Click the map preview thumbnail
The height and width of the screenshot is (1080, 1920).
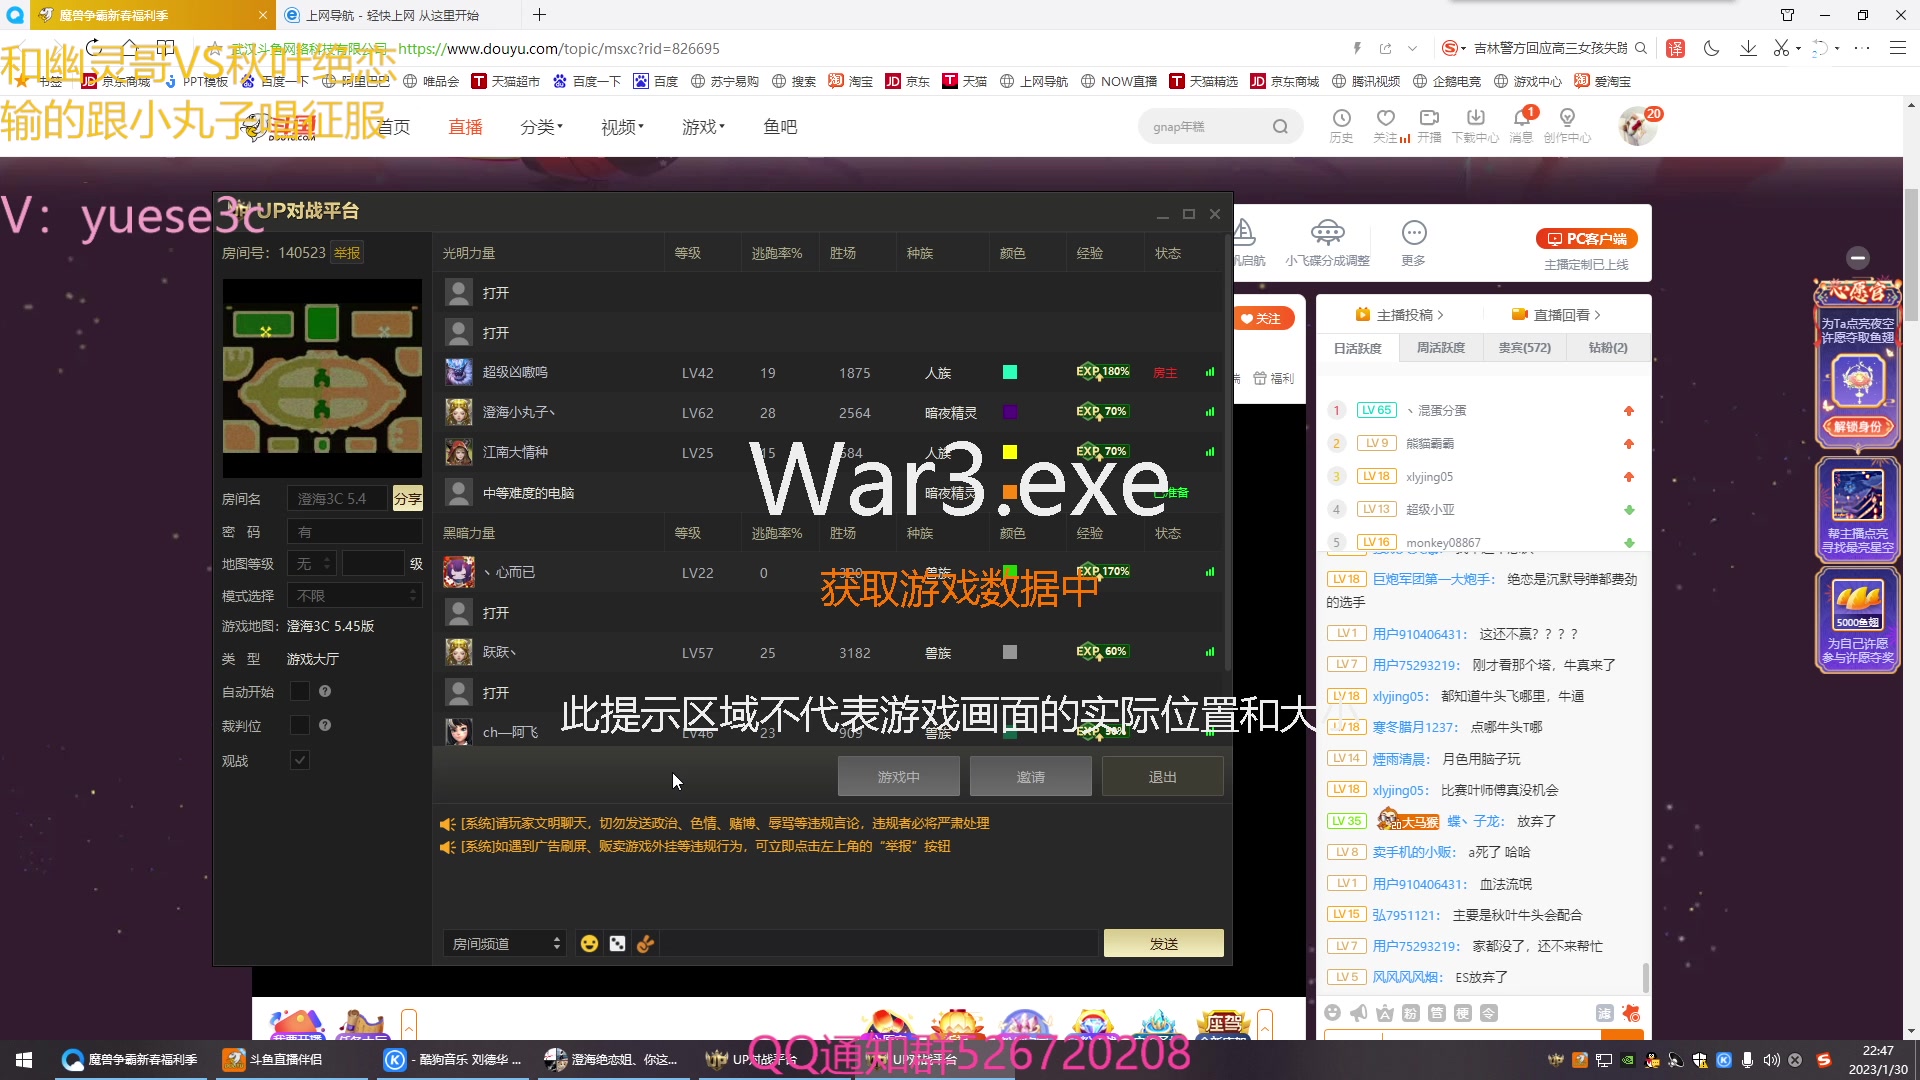[x=322, y=379]
